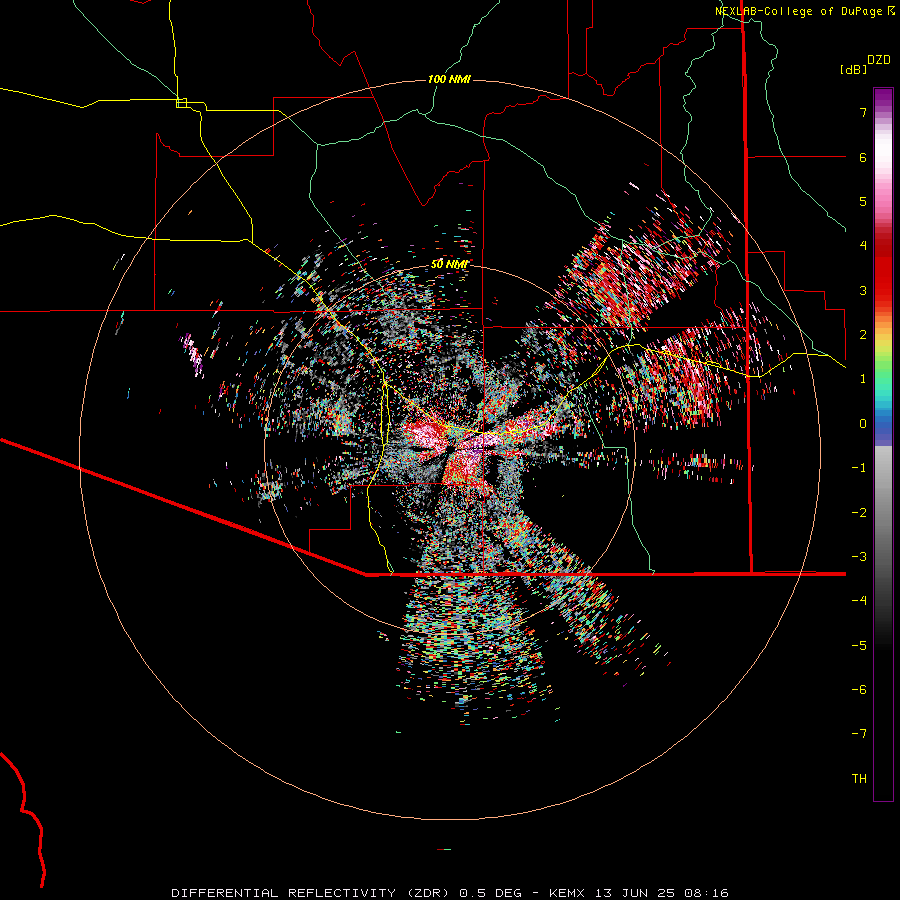Click the -6 dB label on color scale
This screenshot has height=900, width=900.
click(859, 690)
